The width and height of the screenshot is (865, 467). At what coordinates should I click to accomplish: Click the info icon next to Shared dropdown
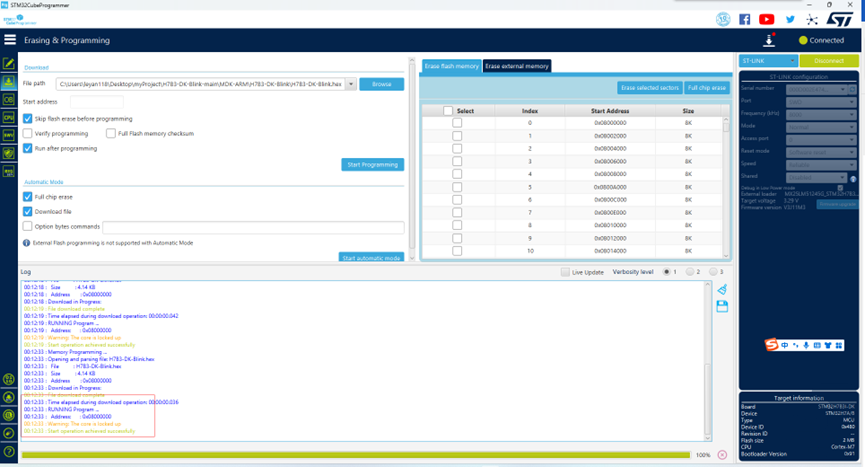(853, 179)
